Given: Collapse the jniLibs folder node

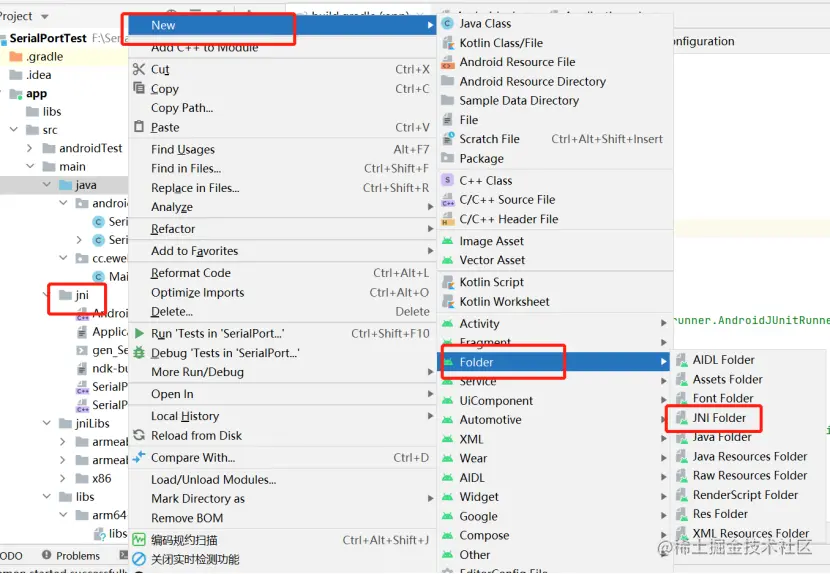Looking at the screenshot, I should pyautogui.click(x=47, y=423).
